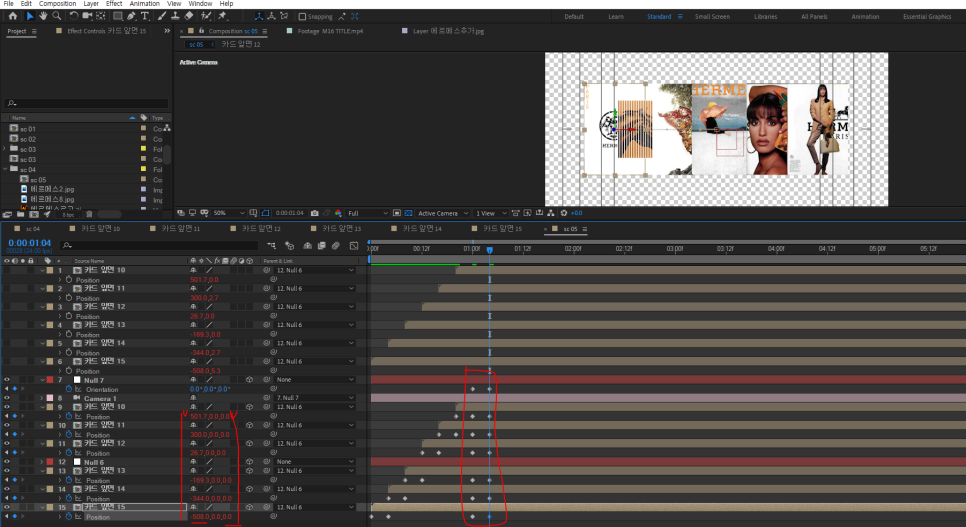This screenshot has height=527, width=966.
Task: Select the Pan Behind anchor point tool
Action: (100, 16)
